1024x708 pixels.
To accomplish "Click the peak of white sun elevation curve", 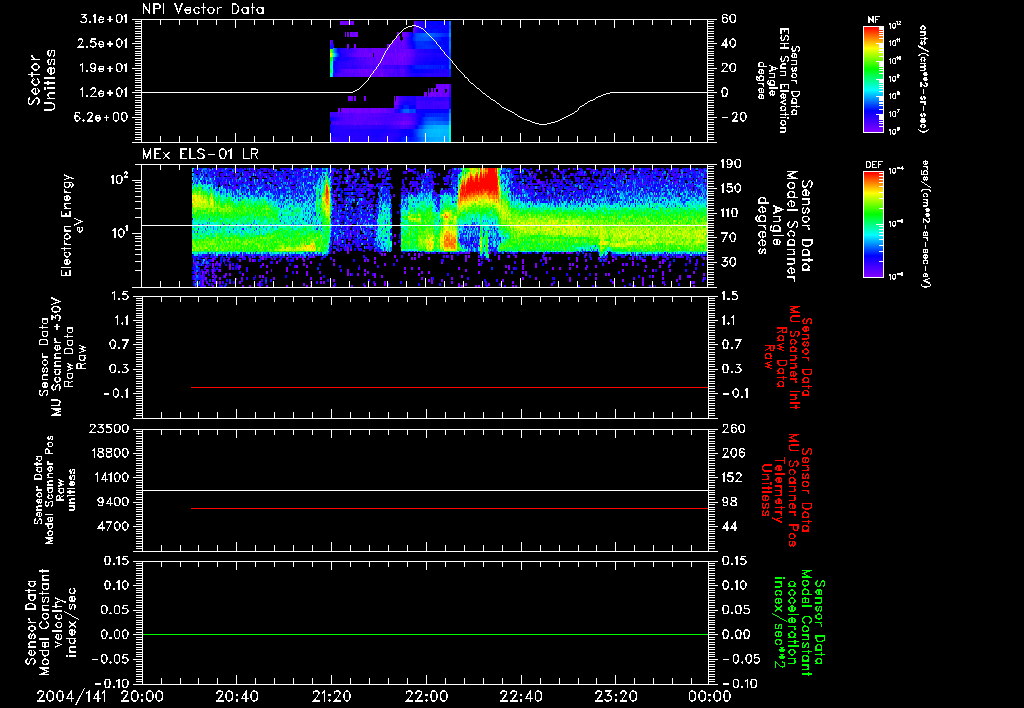I will [x=414, y=26].
